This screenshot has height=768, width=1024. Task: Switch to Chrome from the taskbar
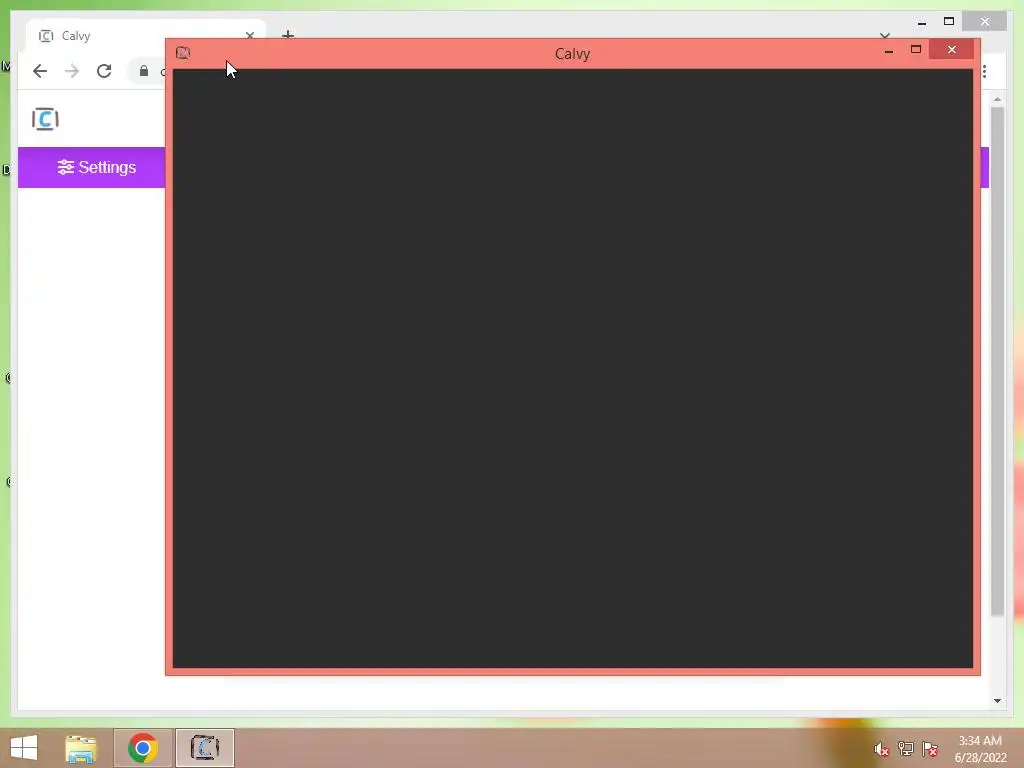click(143, 748)
